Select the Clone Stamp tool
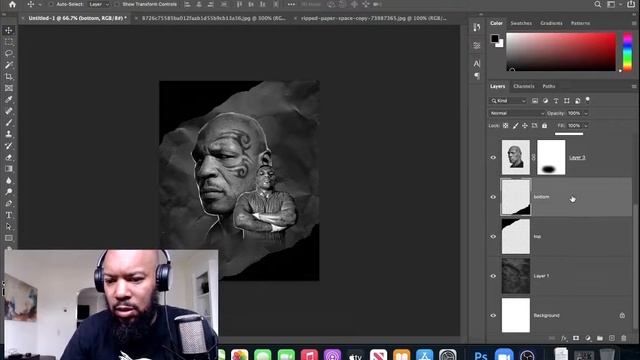 coord(9,134)
